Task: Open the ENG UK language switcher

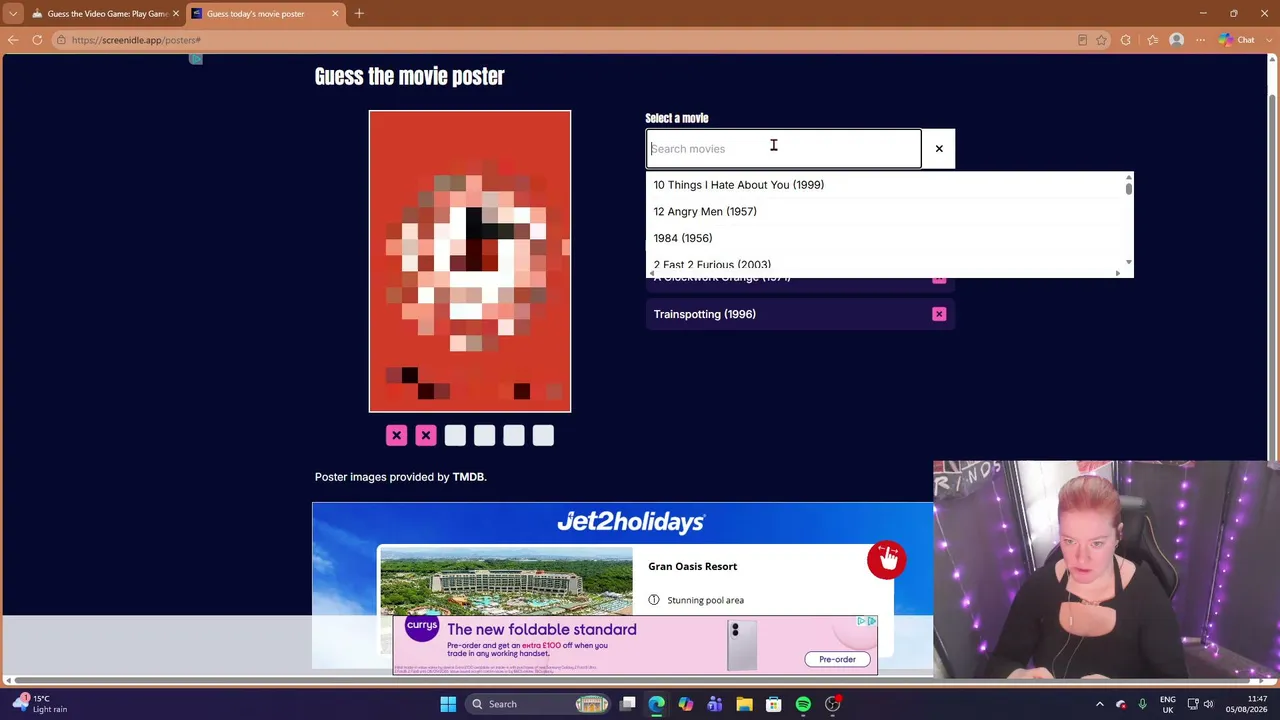Action: pyautogui.click(x=1168, y=704)
